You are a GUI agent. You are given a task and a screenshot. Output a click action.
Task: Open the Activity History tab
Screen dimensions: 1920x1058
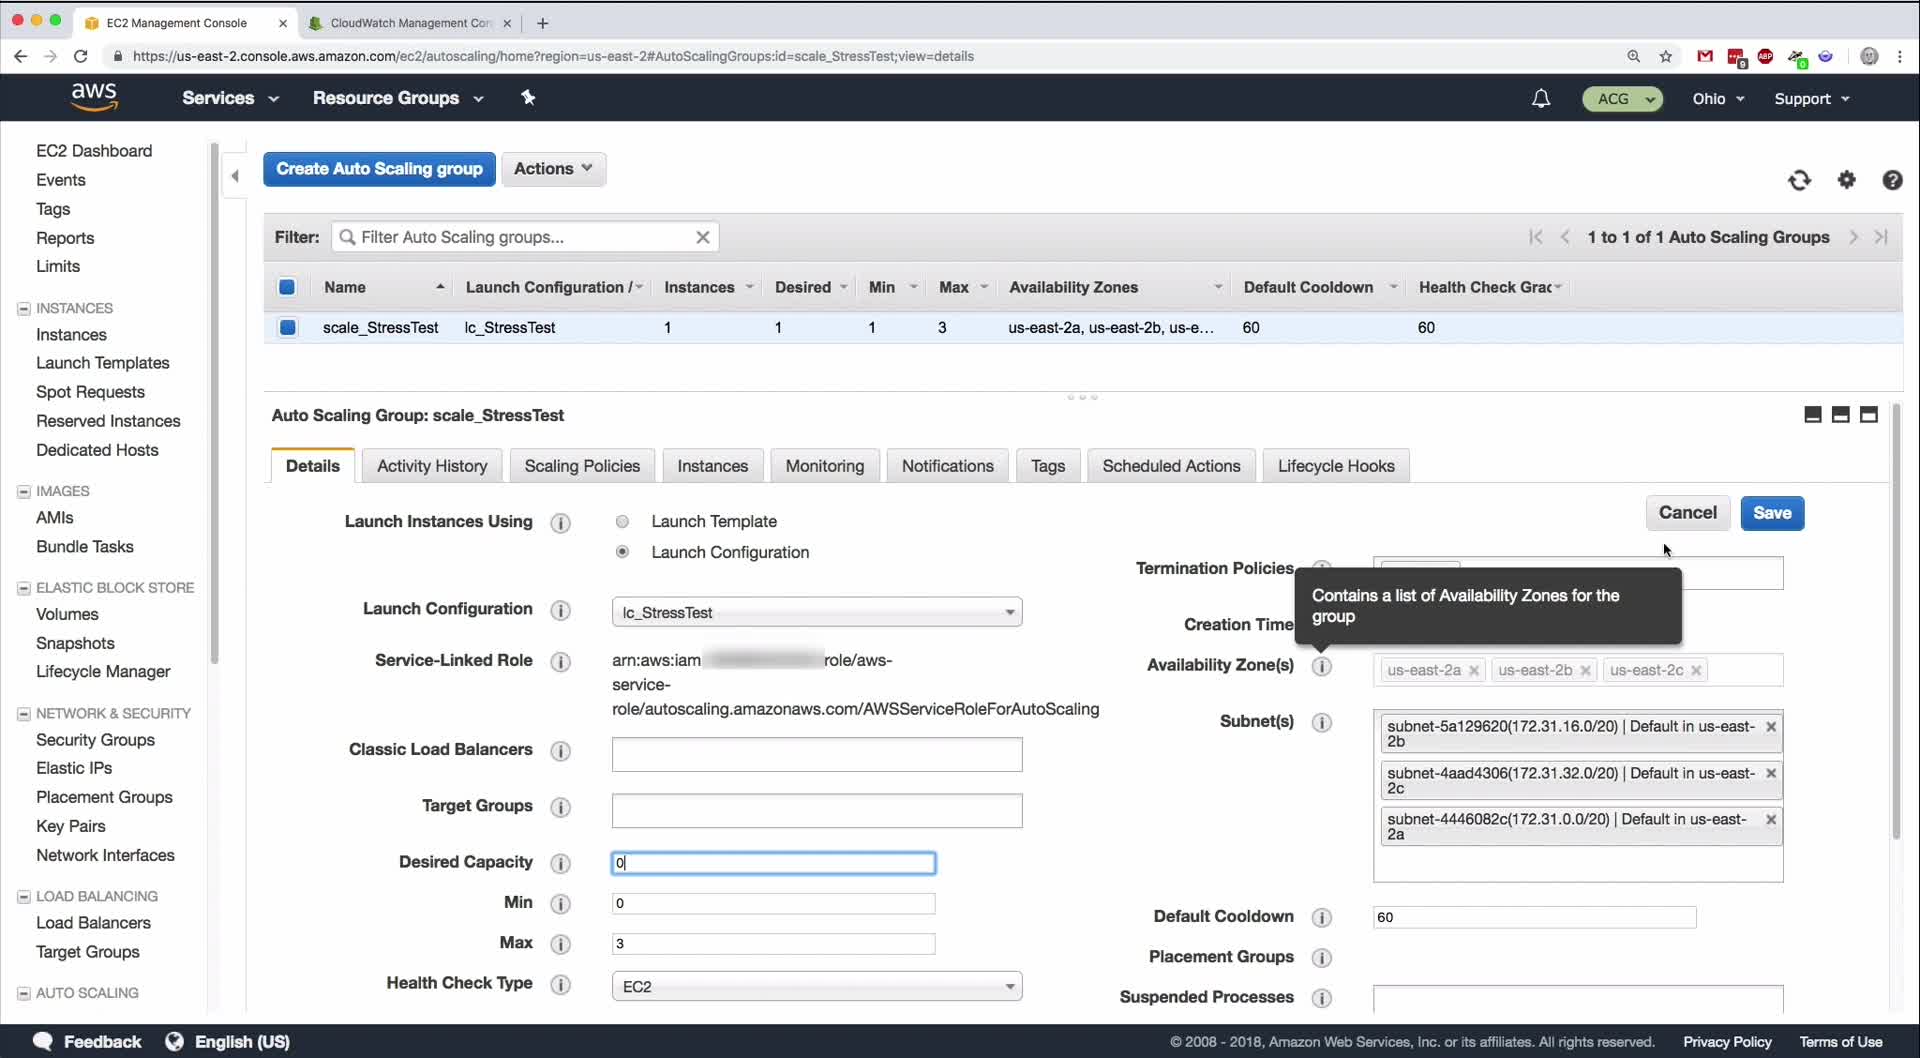(x=432, y=466)
